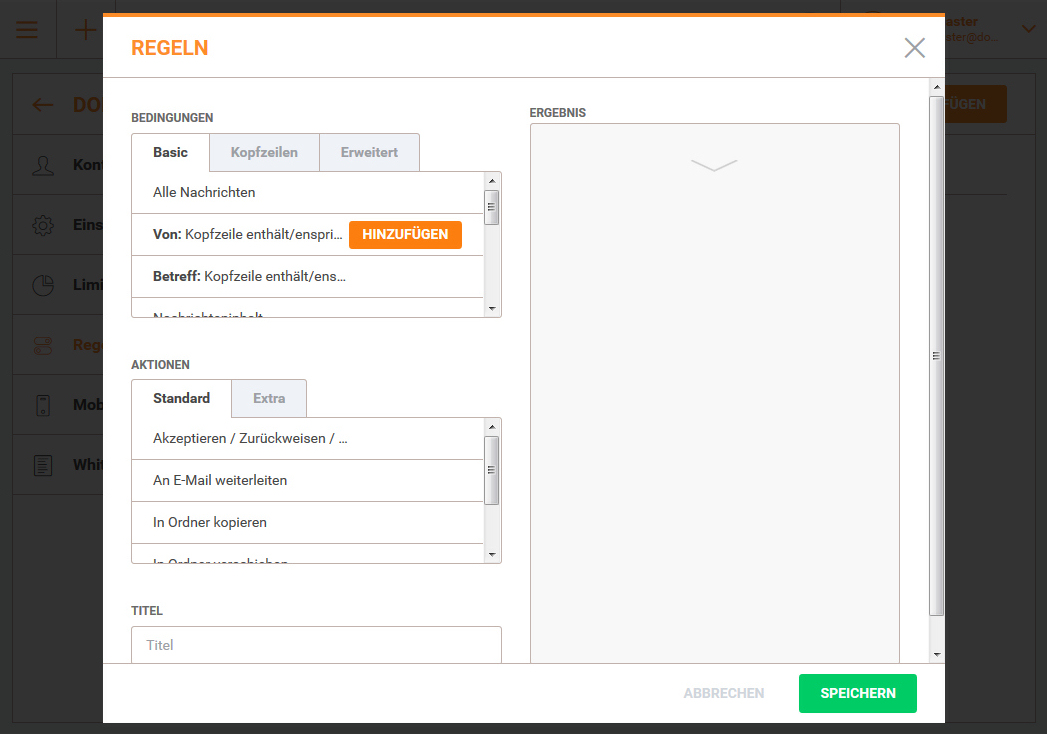
Task: Click the chevron in Ergebnis panel
Action: pyautogui.click(x=714, y=165)
